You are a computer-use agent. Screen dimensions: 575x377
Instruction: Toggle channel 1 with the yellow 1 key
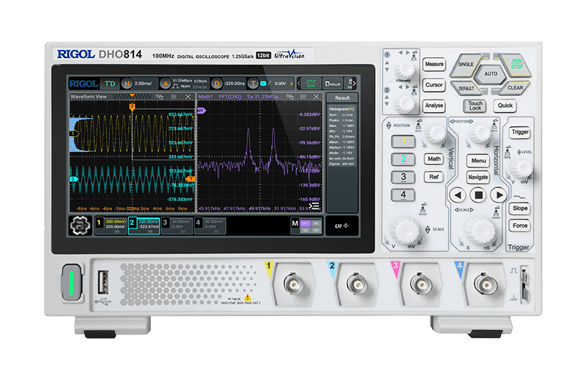coord(403,142)
